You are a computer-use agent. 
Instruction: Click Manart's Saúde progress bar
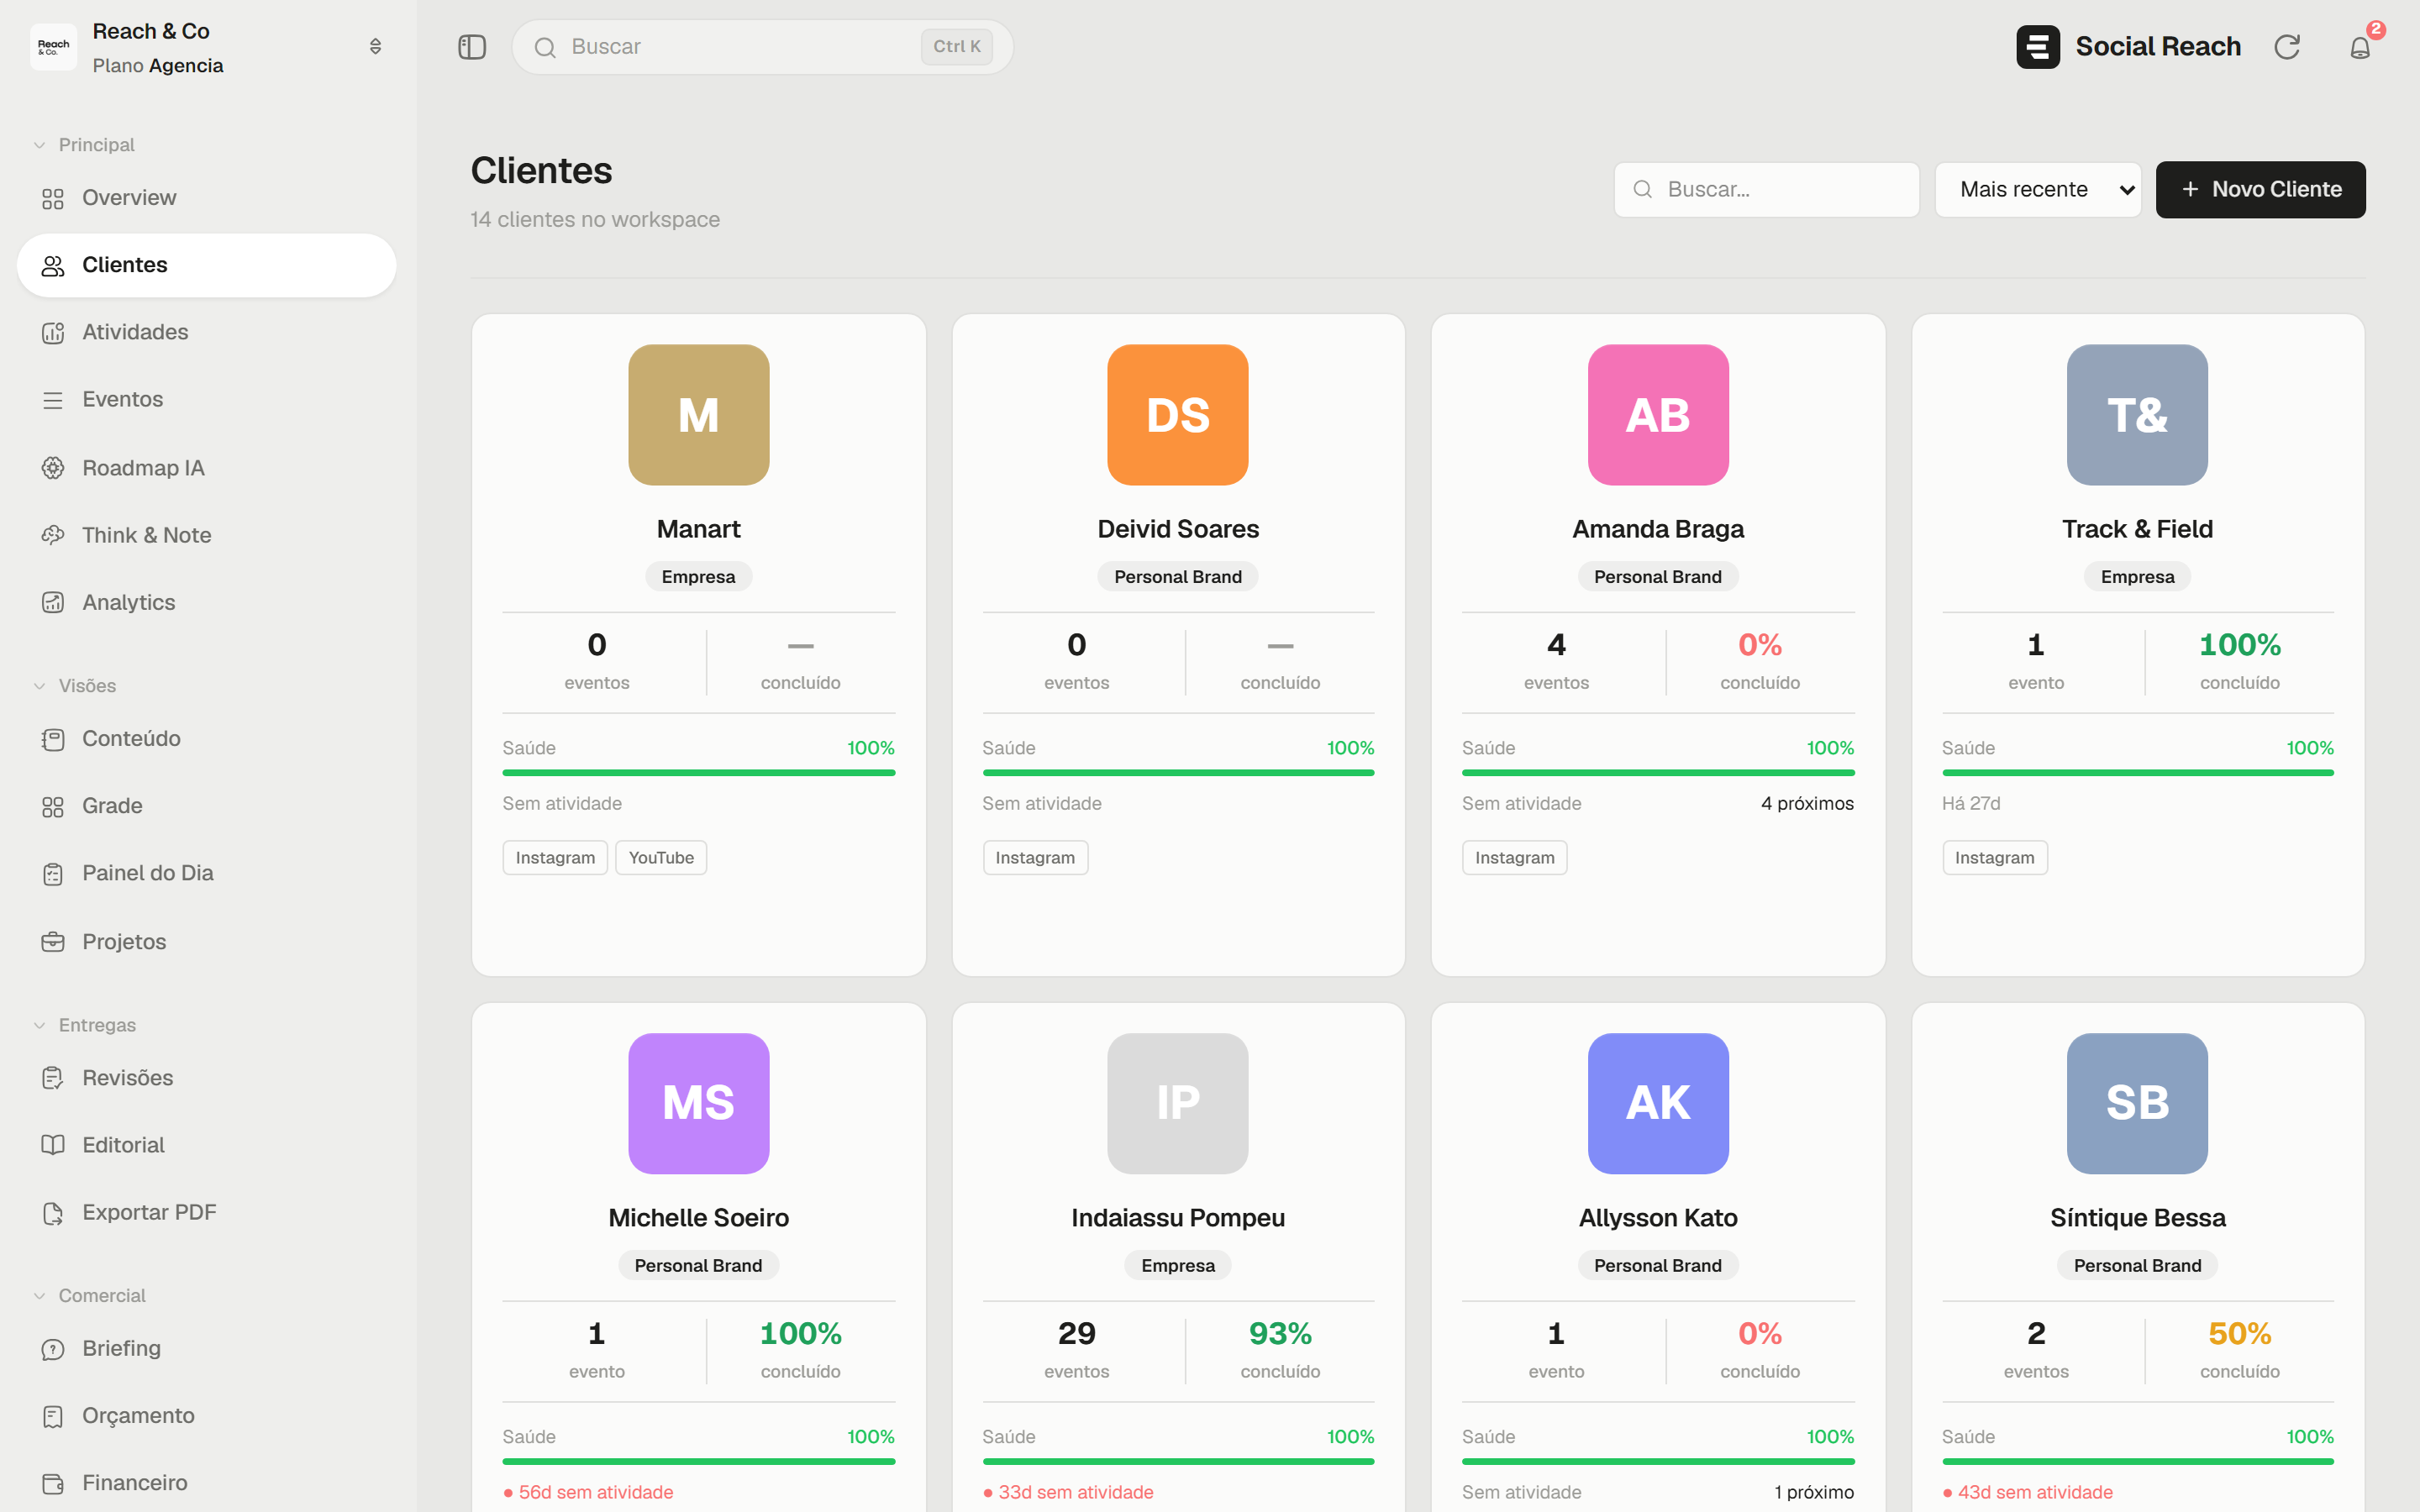[x=698, y=772]
